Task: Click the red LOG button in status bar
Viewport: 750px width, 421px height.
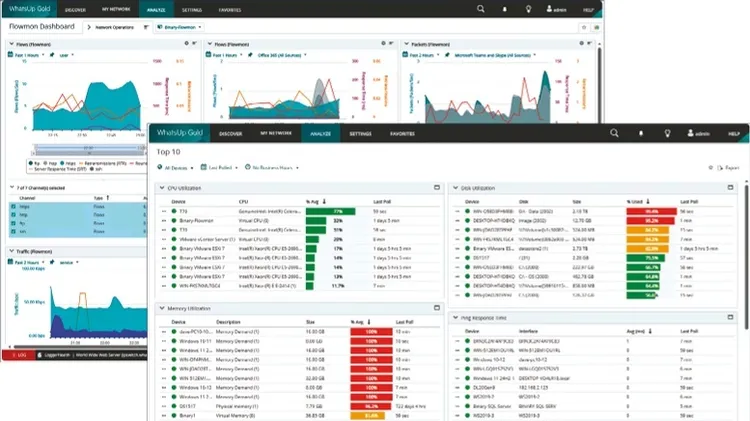Action: click(19, 355)
